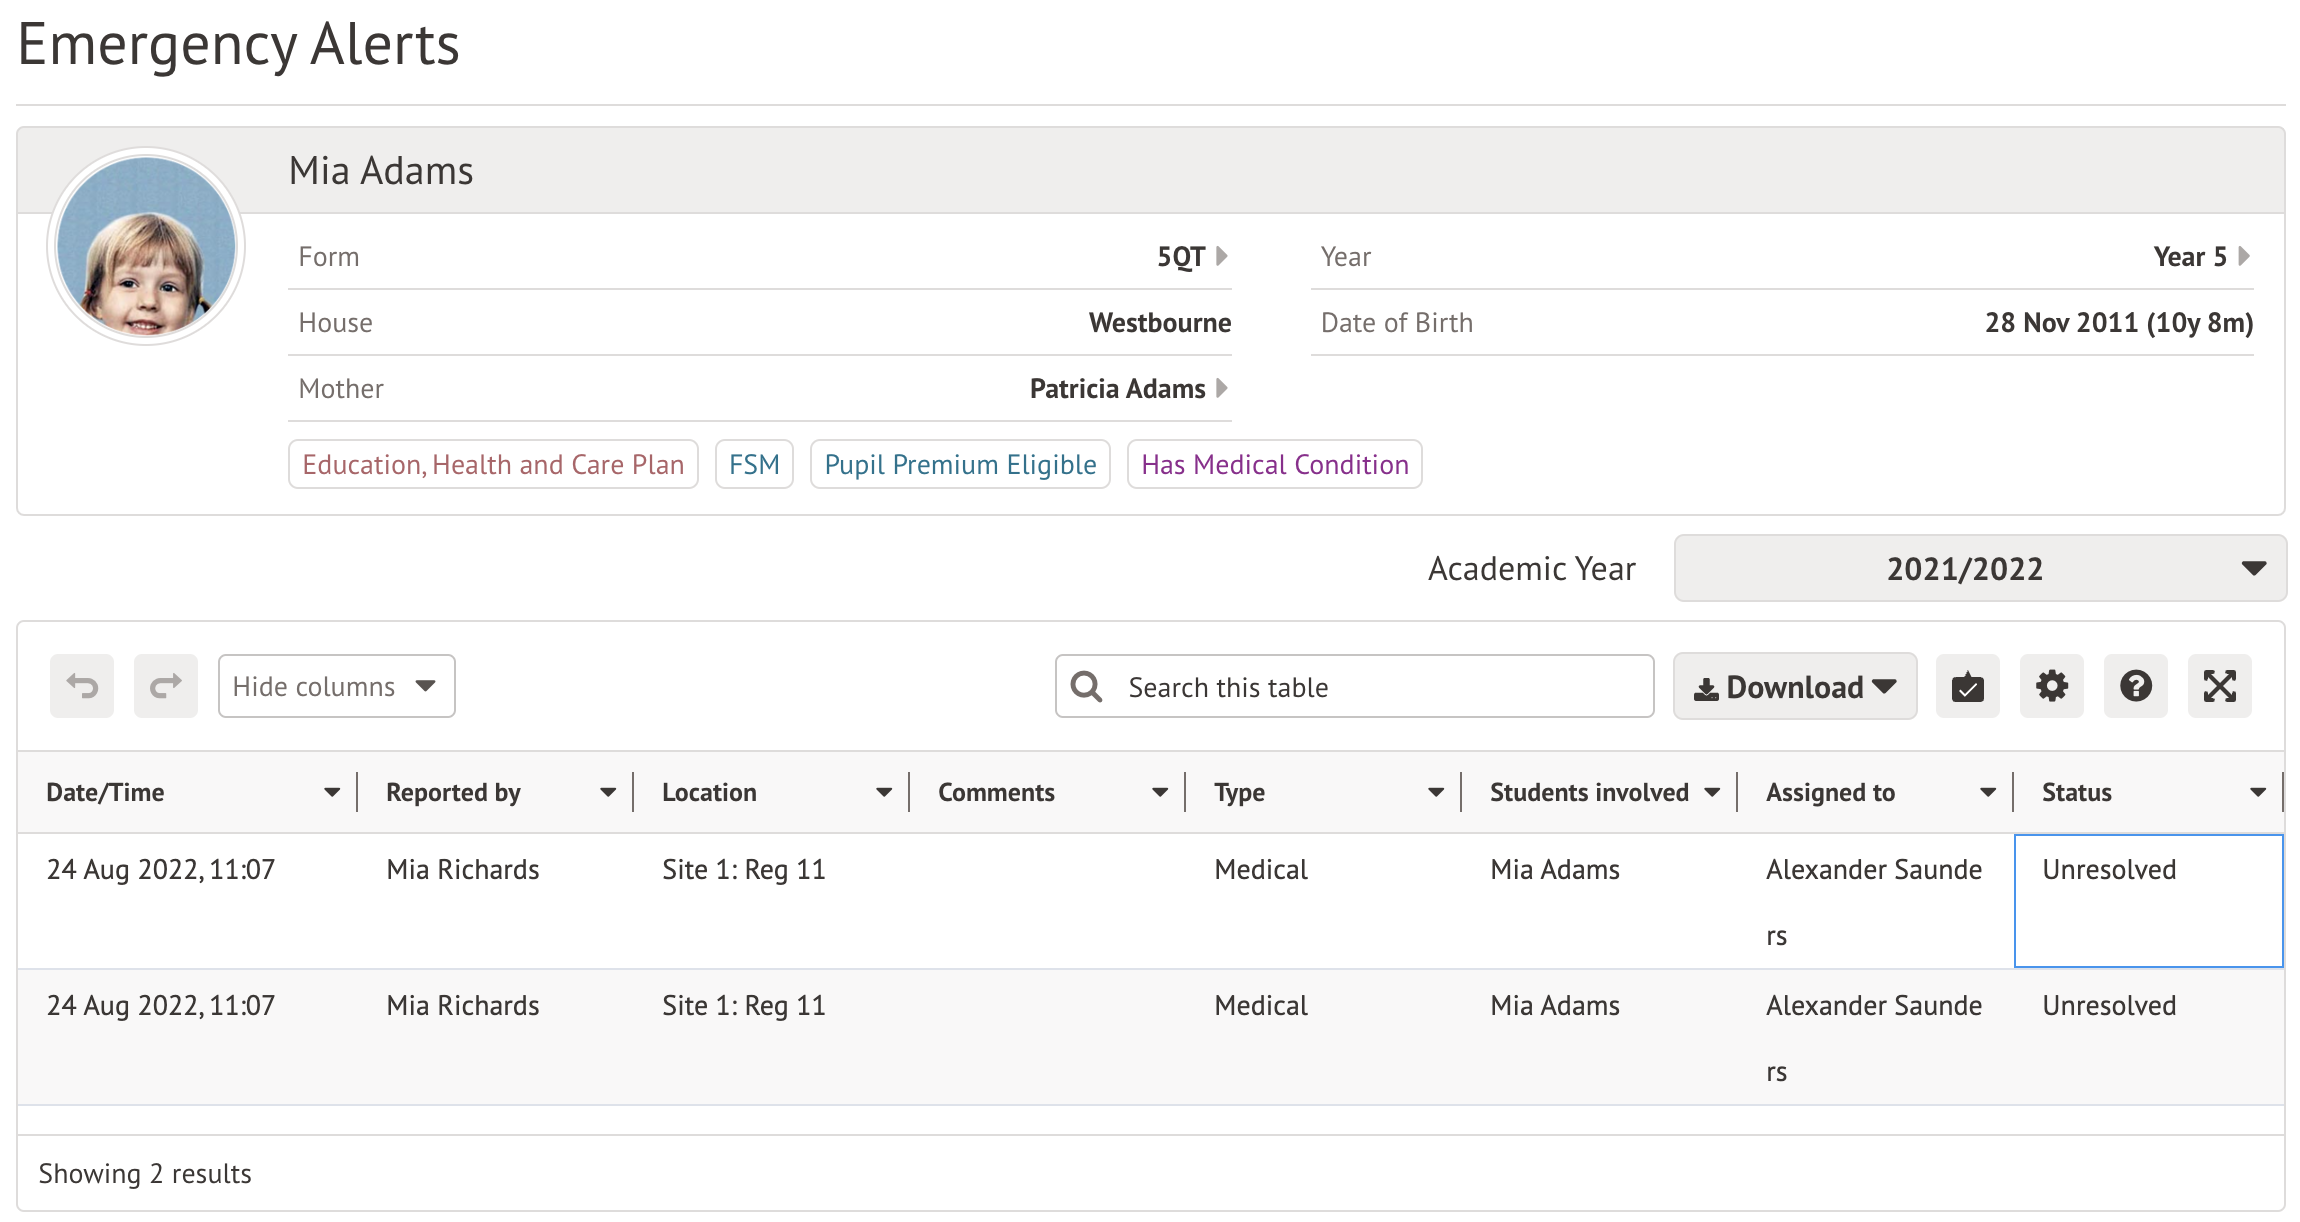Click the redo arrow icon

[166, 686]
